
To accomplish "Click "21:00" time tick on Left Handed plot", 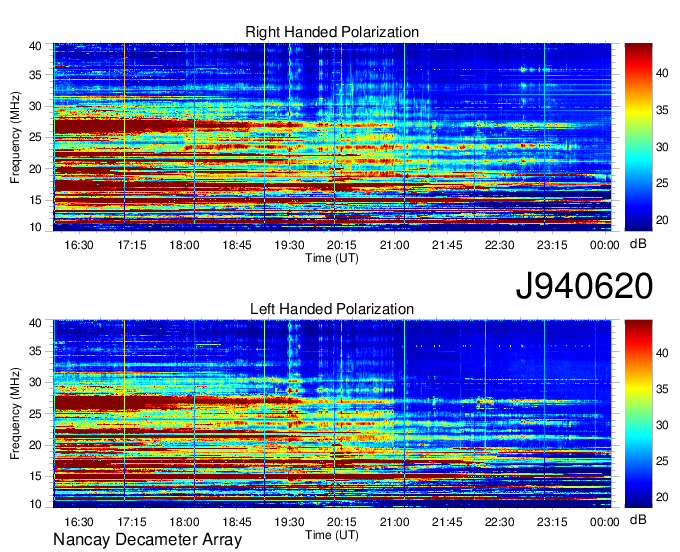I will [395, 522].
